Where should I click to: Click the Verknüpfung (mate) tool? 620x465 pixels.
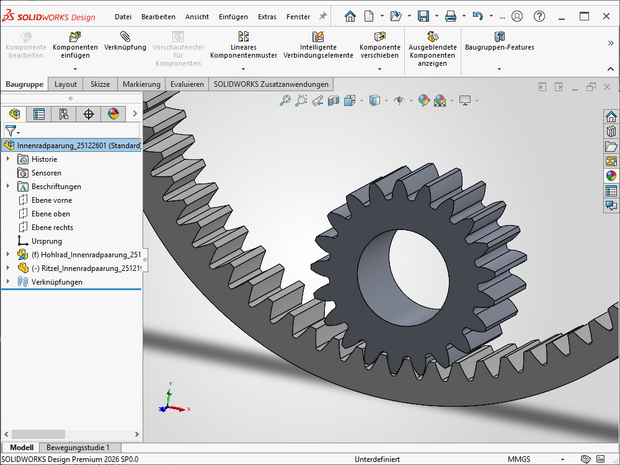[x=125, y=41]
